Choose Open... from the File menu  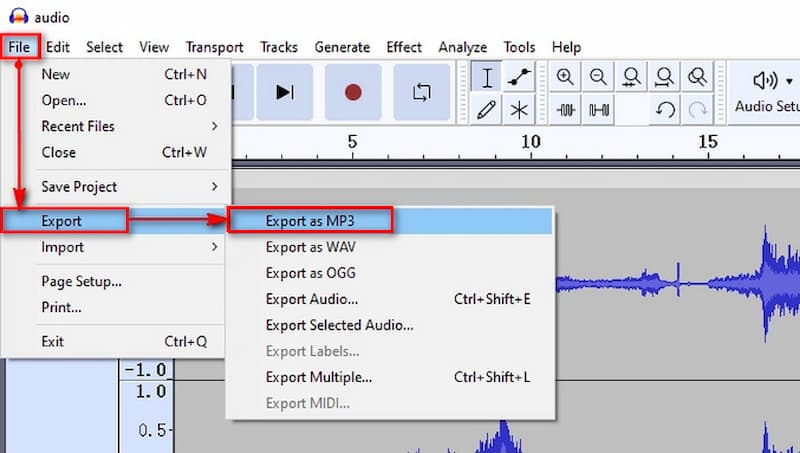point(116,100)
